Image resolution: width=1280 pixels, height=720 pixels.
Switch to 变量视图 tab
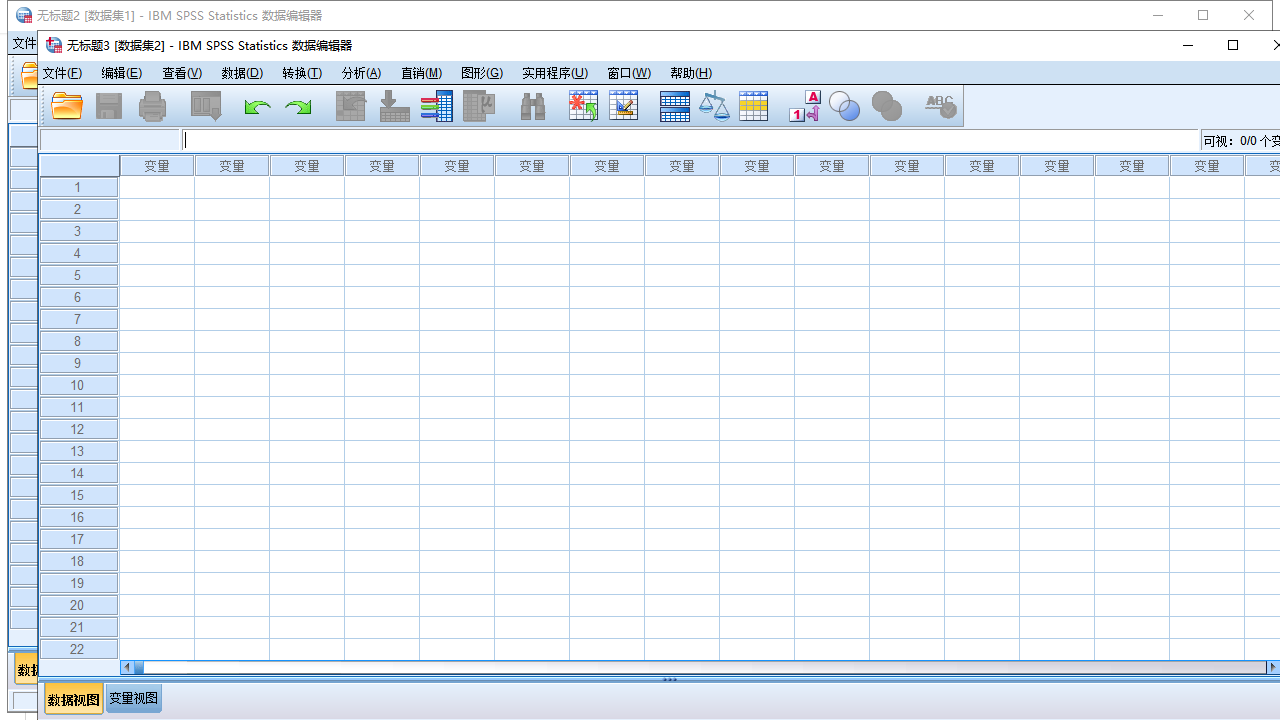point(134,698)
